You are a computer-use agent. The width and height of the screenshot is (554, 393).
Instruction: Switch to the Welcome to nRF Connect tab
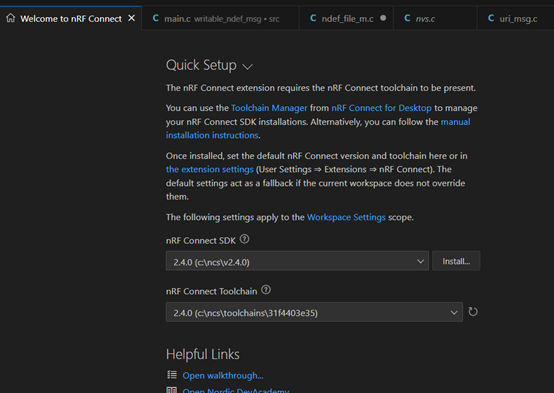pos(71,18)
